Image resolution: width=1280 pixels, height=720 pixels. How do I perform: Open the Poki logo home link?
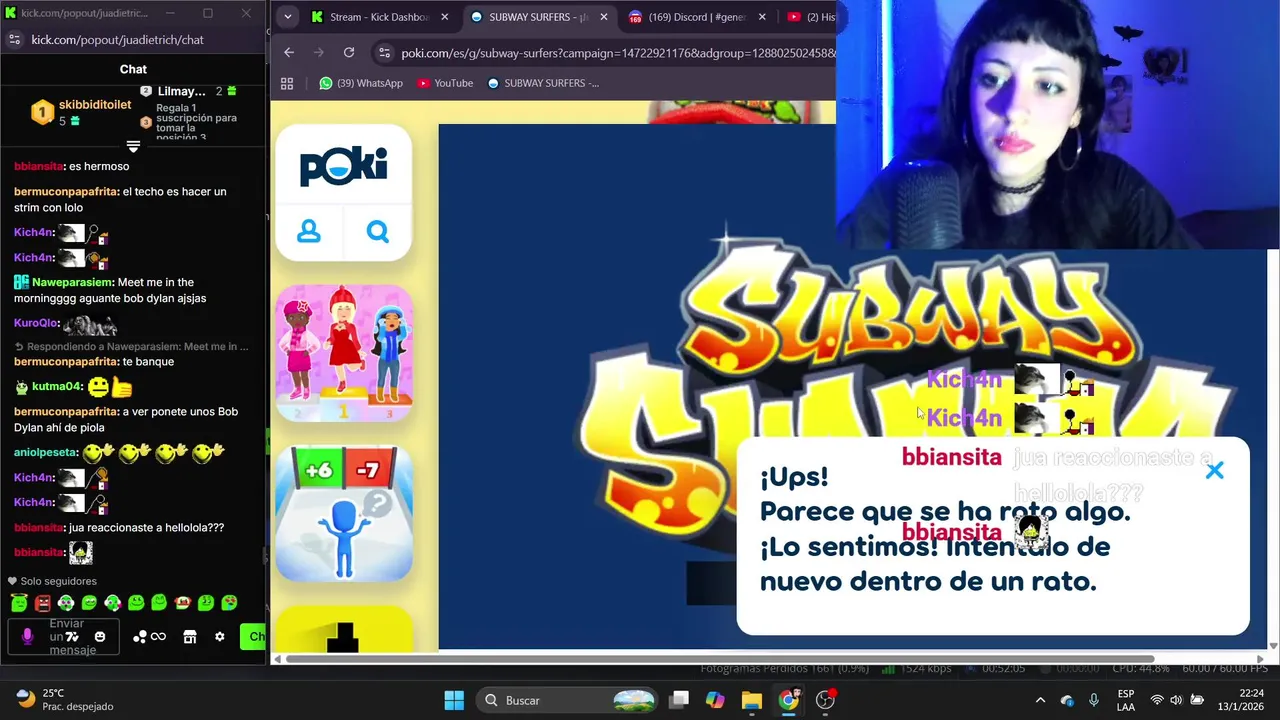(x=343, y=165)
